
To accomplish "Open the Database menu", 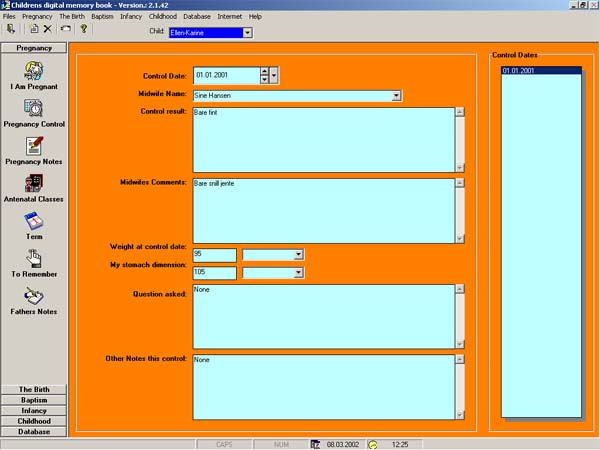I will pos(197,17).
